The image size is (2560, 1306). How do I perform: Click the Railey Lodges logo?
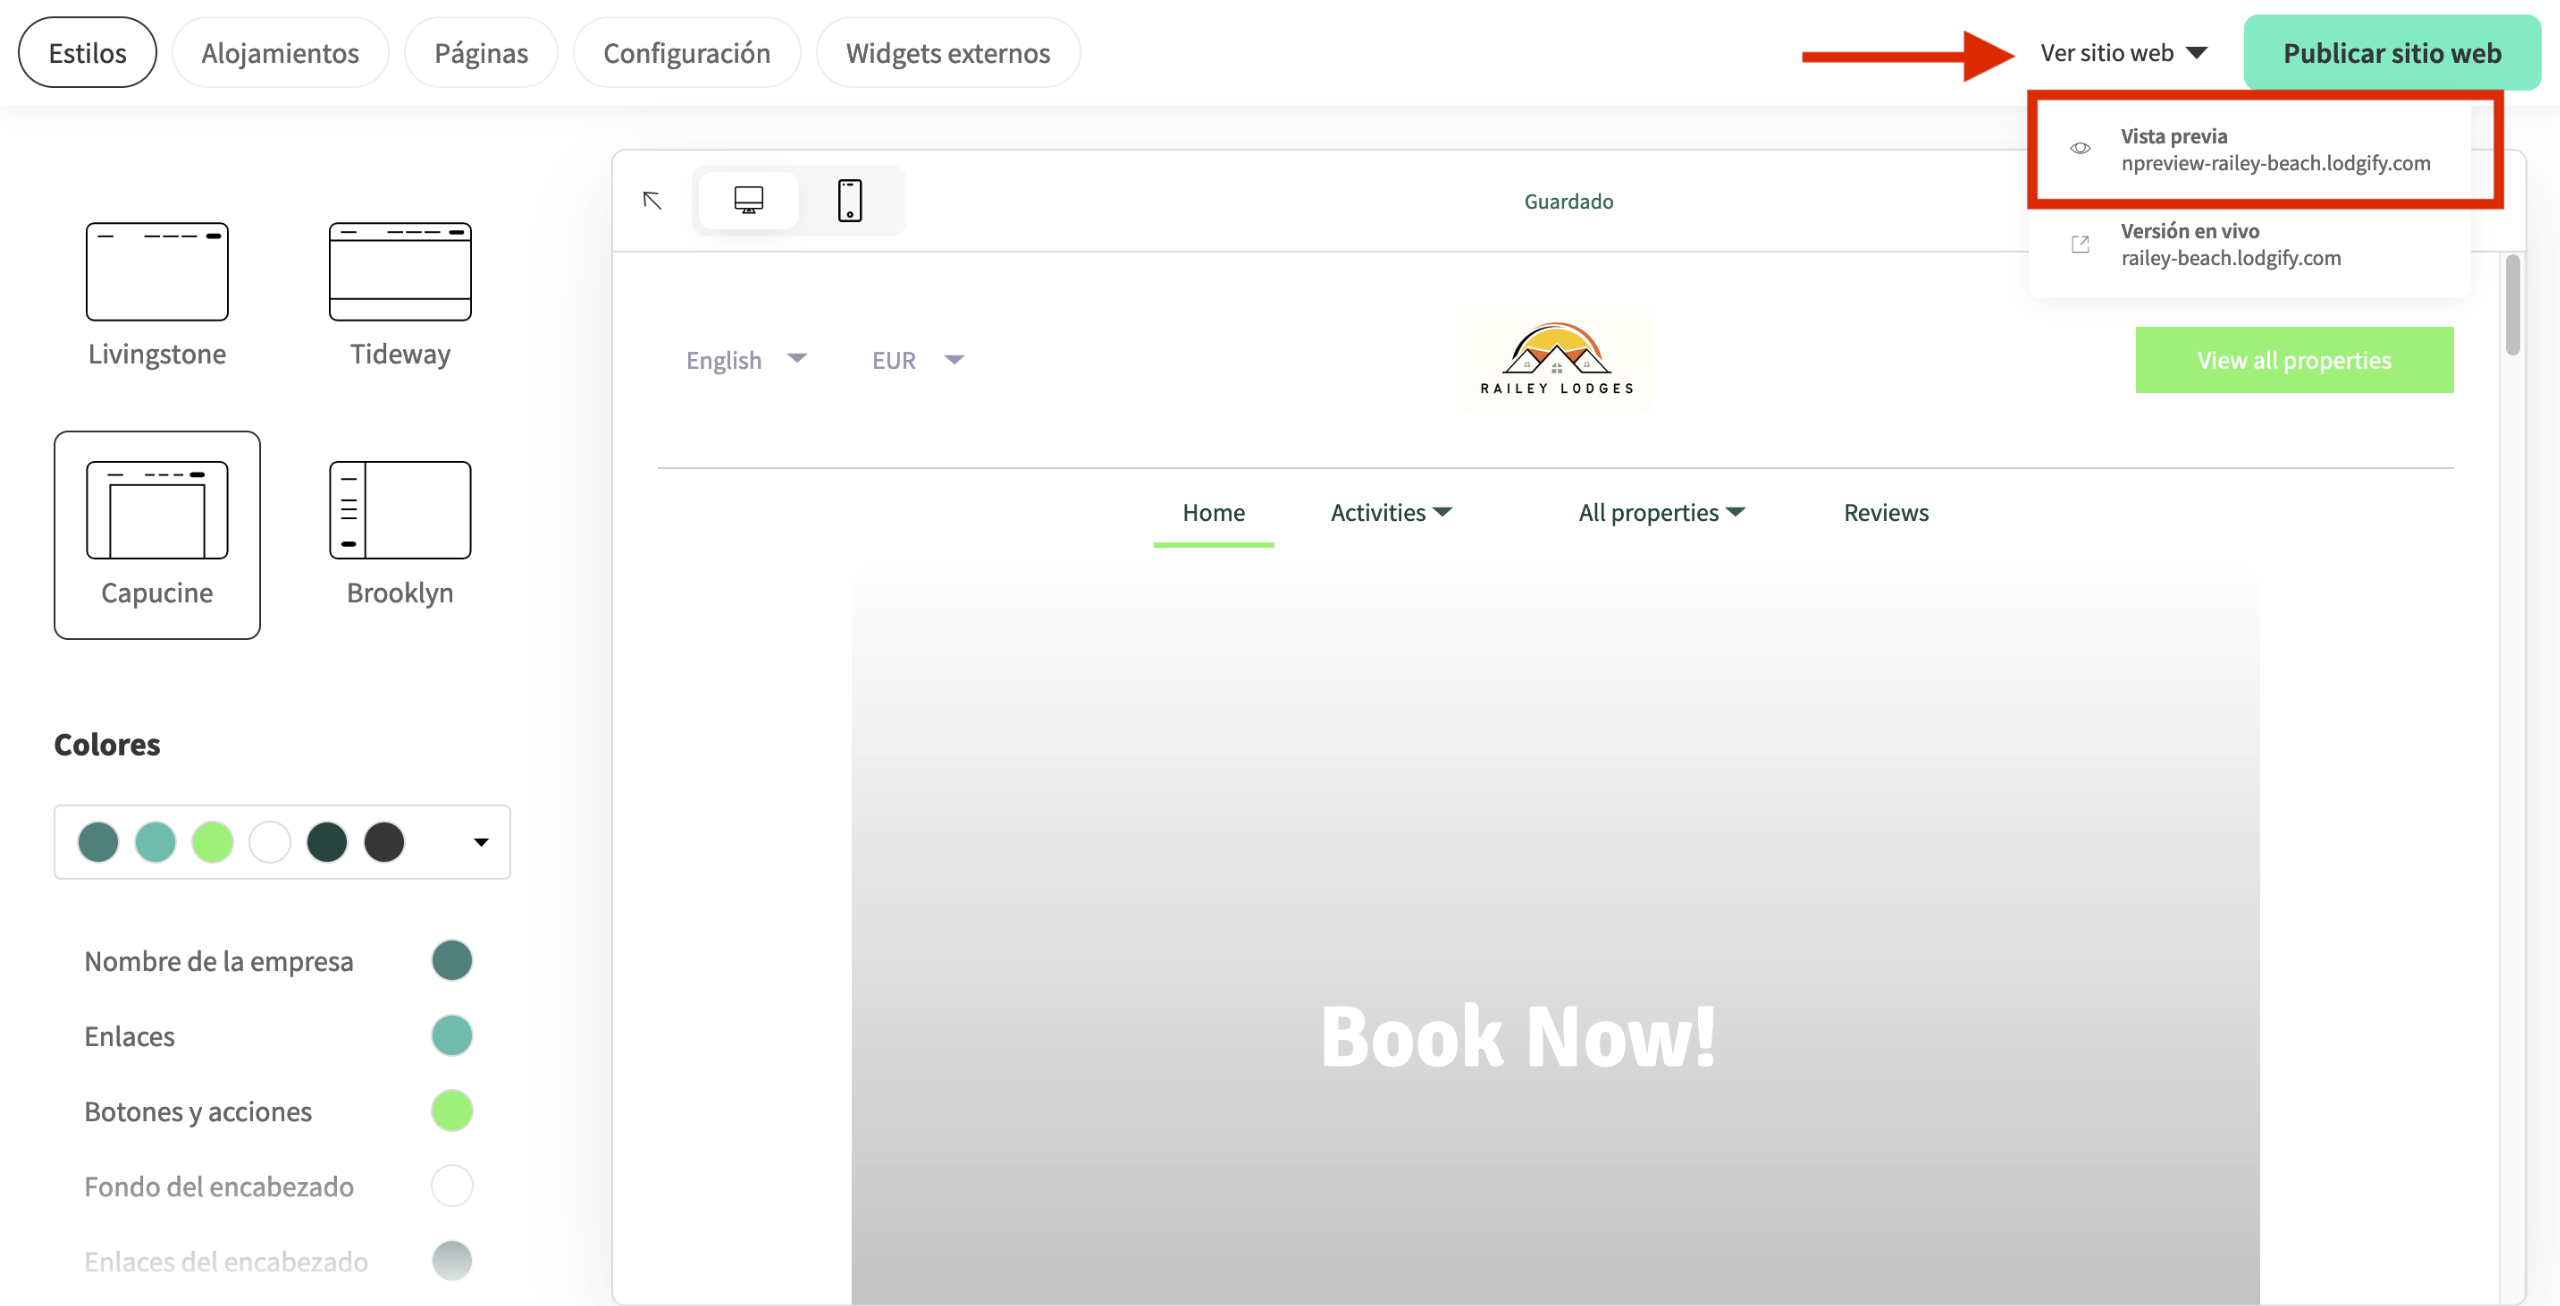point(1555,358)
